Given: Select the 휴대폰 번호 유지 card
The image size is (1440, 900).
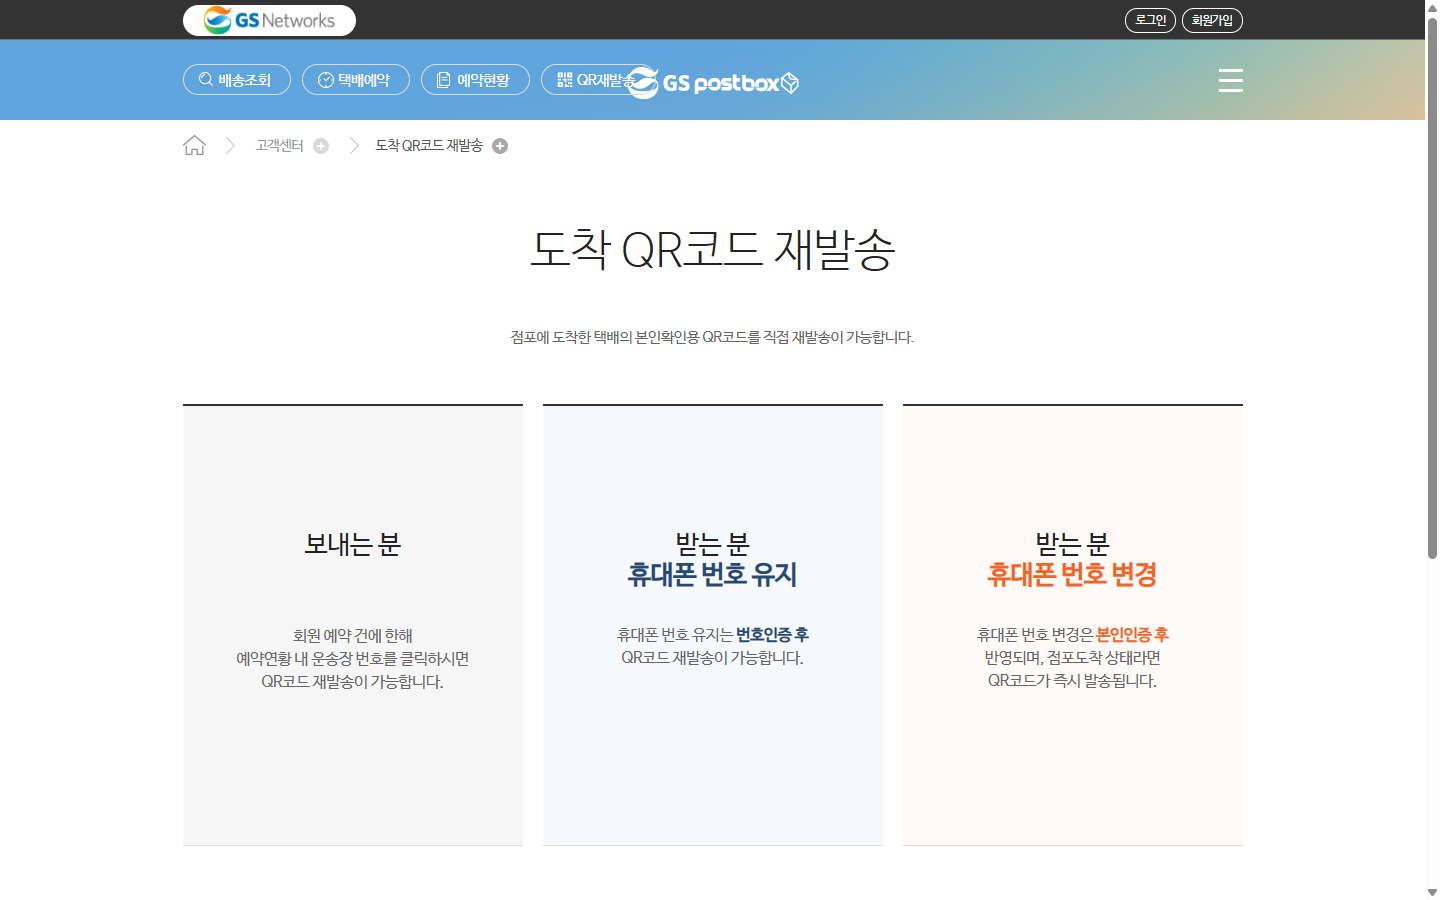Looking at the screenshot, I should (713, 625).
